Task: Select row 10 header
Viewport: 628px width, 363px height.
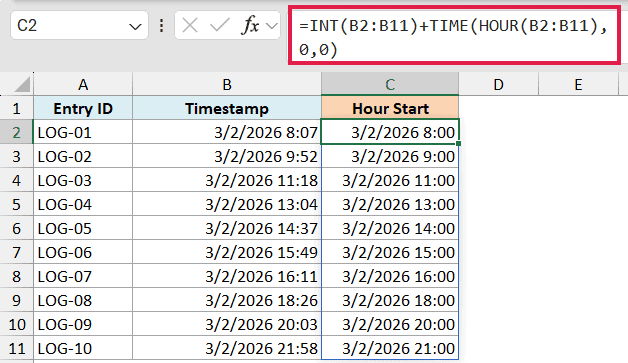Action: [x=16, y=325]
